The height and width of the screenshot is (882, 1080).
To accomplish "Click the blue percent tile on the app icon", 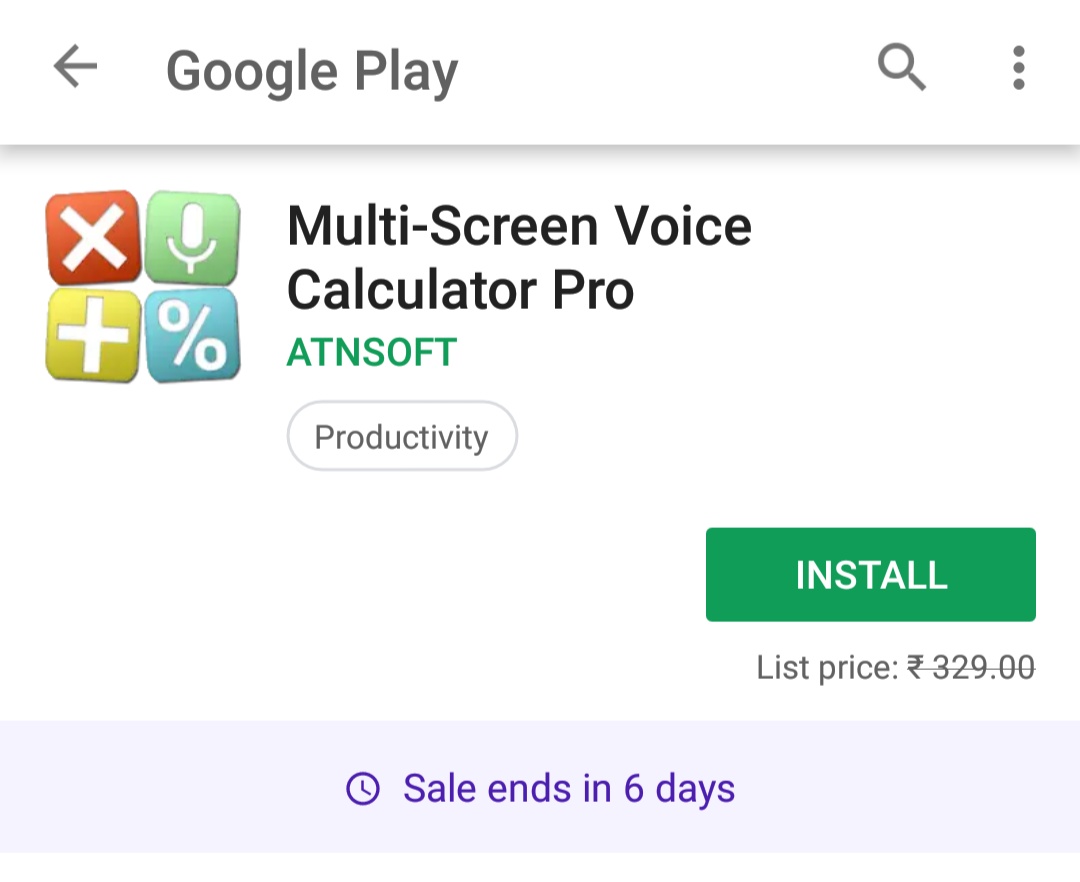I will click(193, 335).
